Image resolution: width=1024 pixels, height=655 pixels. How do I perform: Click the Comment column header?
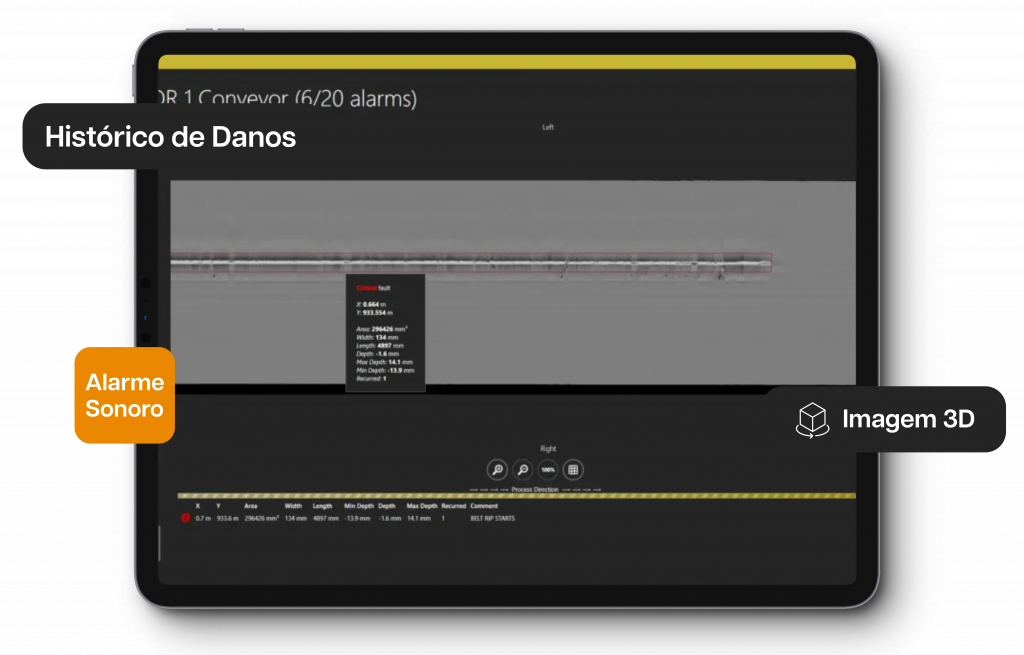pyautogui.click(x=484, y=506)
